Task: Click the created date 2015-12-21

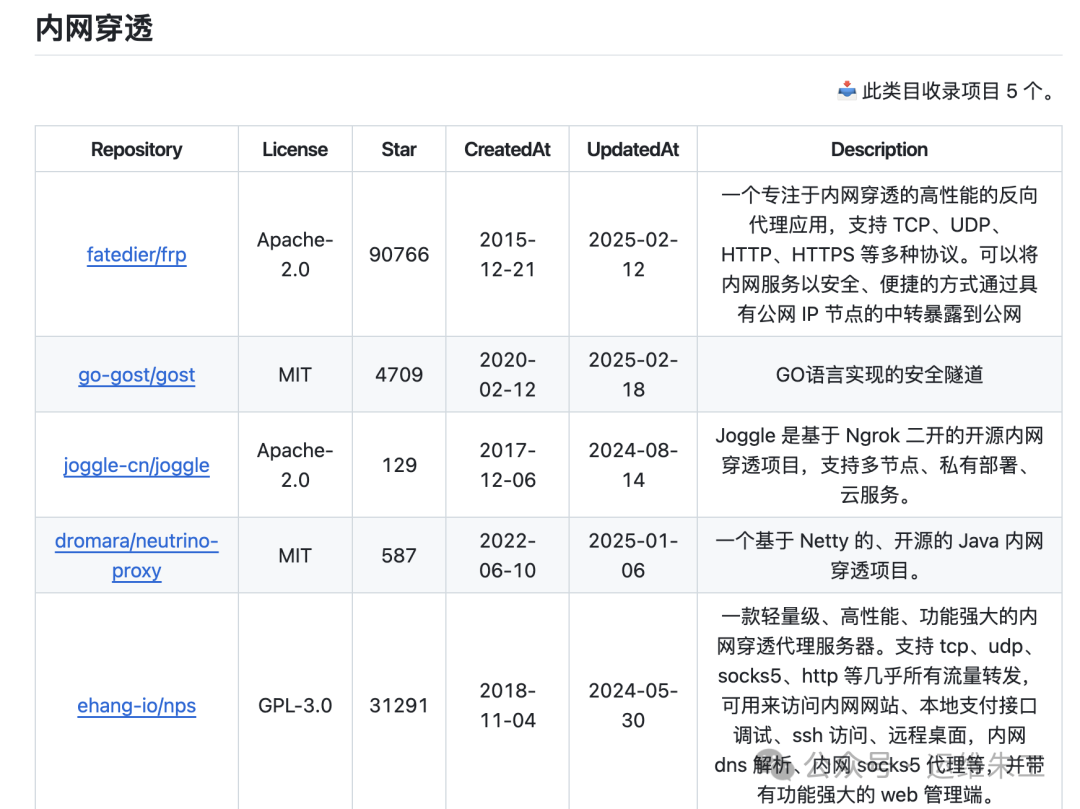Action: point(507,255)
